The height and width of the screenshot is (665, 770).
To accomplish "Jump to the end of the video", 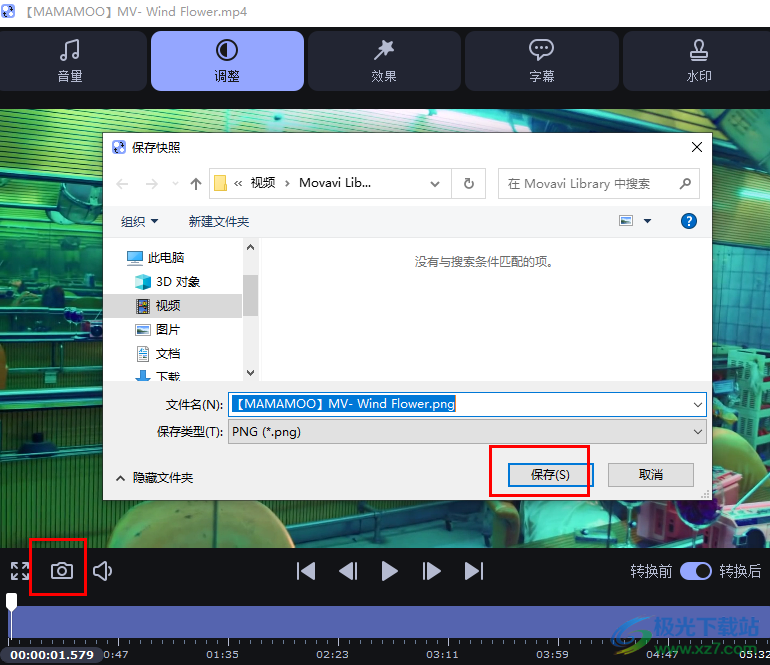I will click(x=474, y=571).
